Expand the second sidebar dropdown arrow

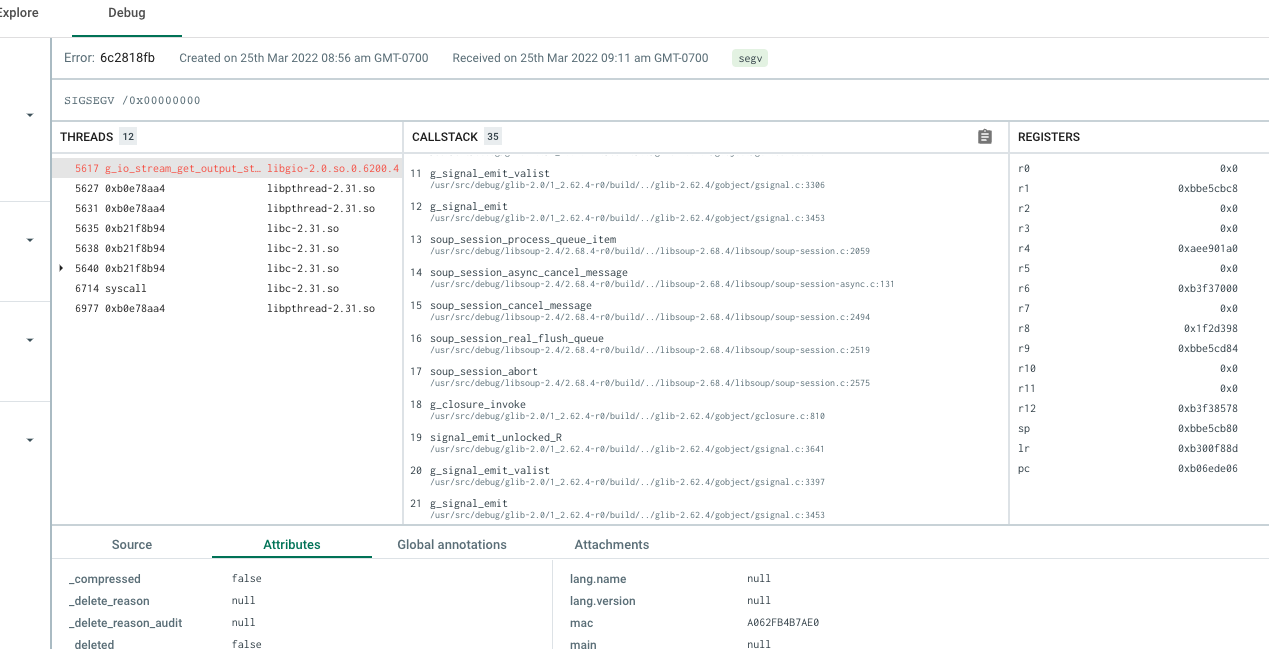[x=29, y=240]
